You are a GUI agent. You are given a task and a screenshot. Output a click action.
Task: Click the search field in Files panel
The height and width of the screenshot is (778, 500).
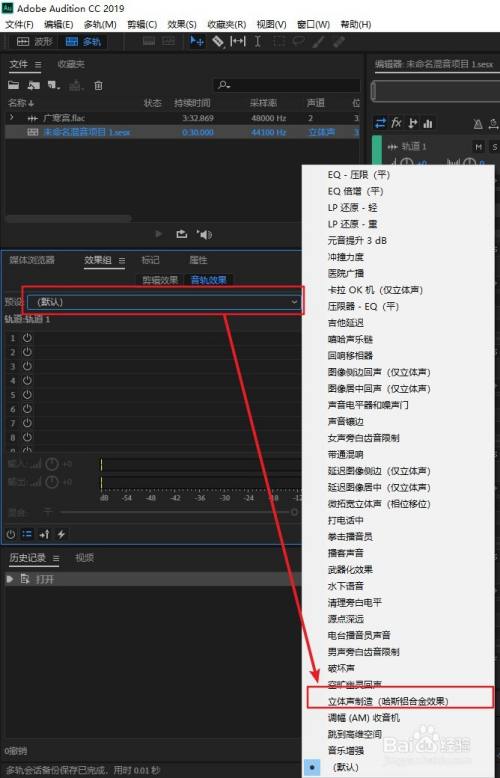point(287,85)
